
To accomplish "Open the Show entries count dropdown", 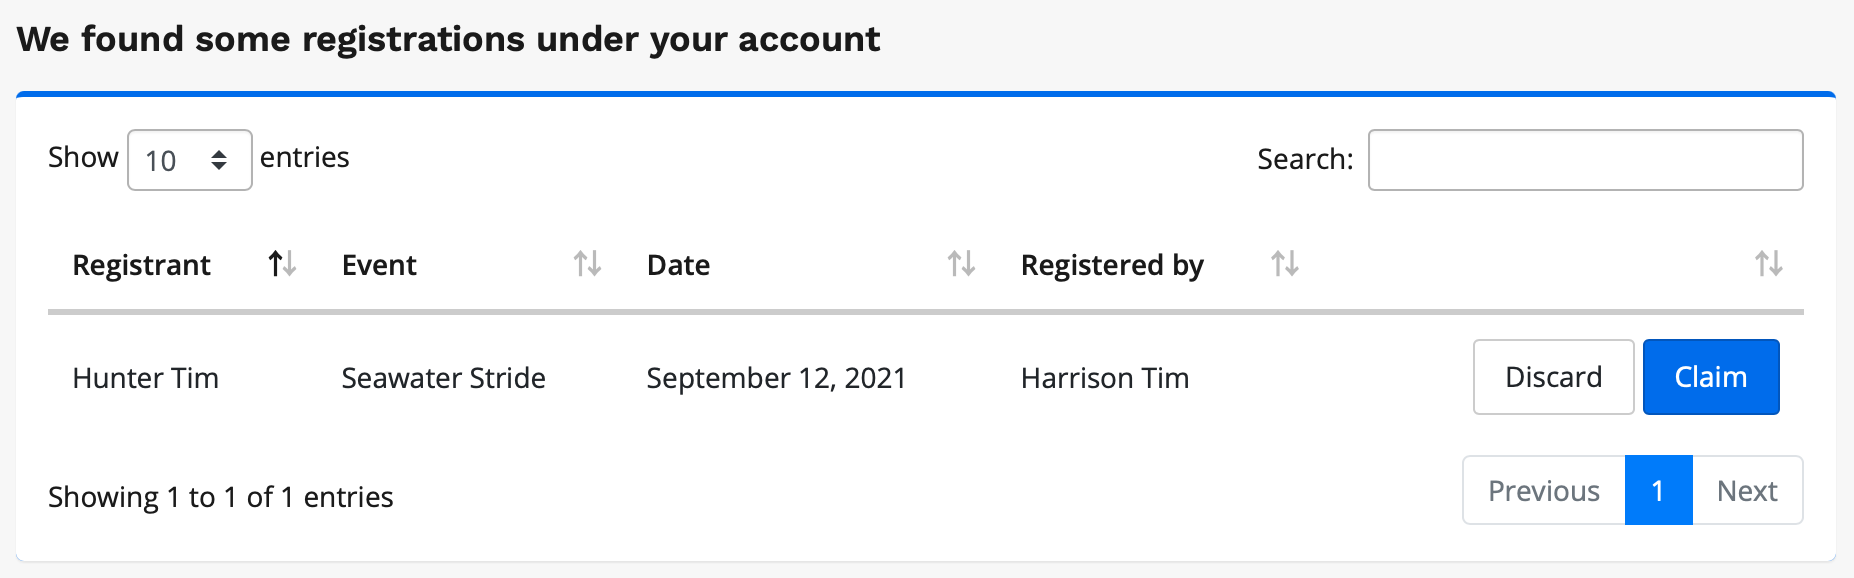I will 189,160.
